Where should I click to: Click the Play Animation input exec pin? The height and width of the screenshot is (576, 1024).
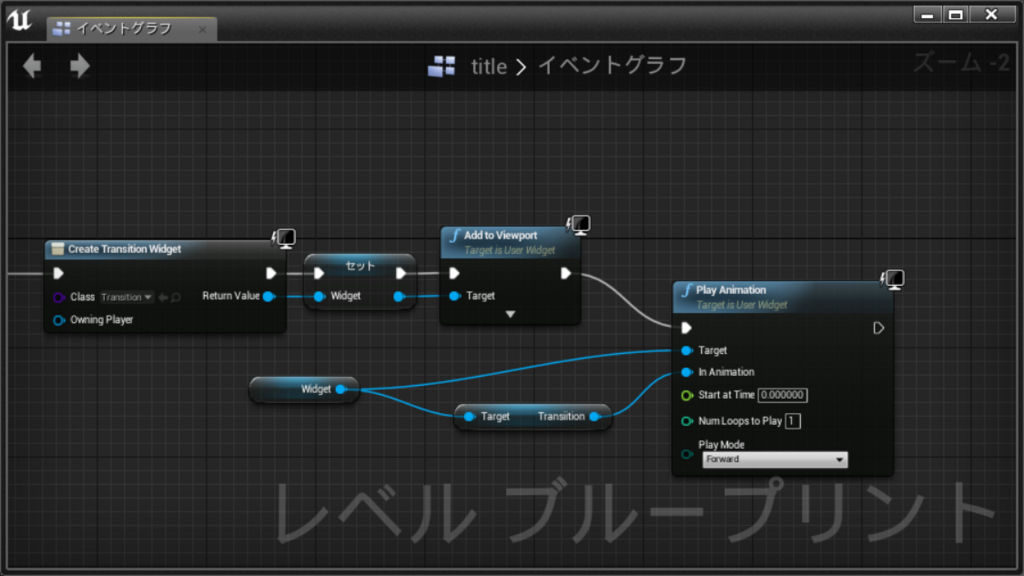(686, 328)
